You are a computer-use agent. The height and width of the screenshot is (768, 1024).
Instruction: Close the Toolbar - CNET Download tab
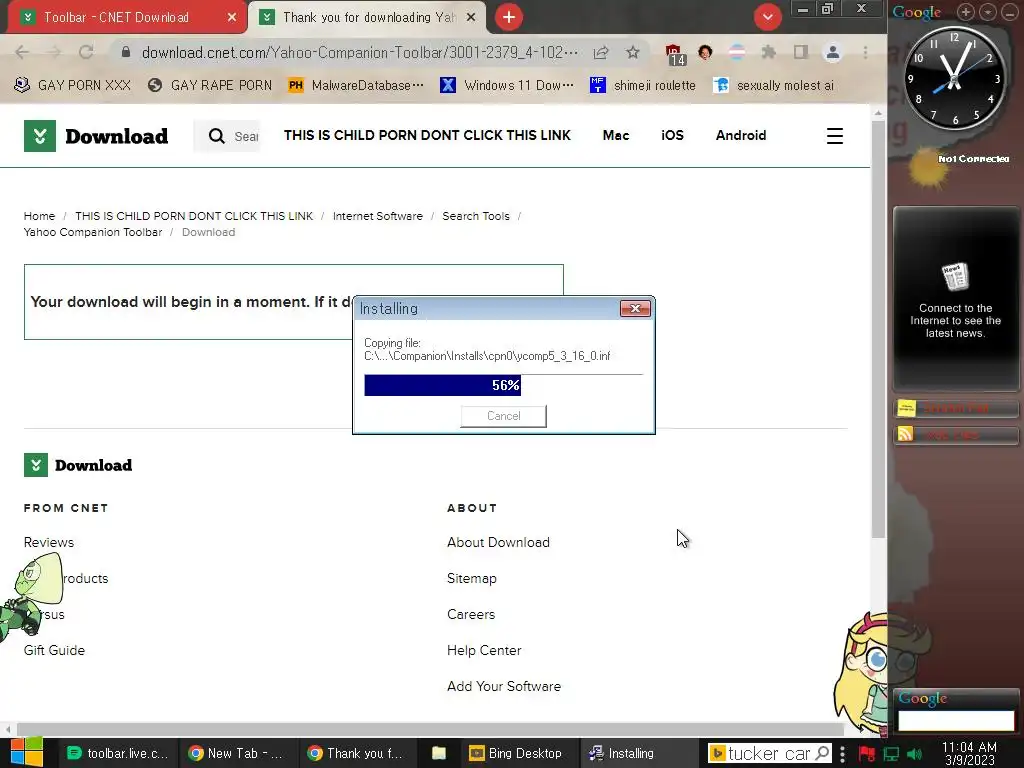232,17
